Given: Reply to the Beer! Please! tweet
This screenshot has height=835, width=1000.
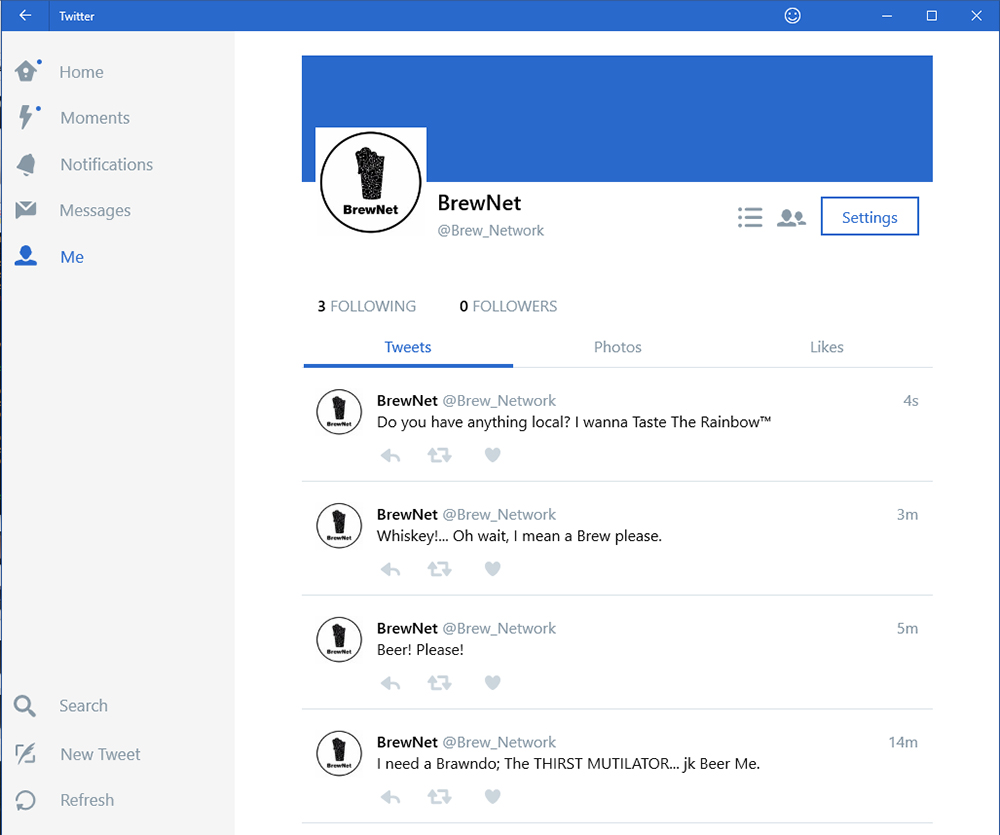Looking at the screenshot, I should 390,683.
